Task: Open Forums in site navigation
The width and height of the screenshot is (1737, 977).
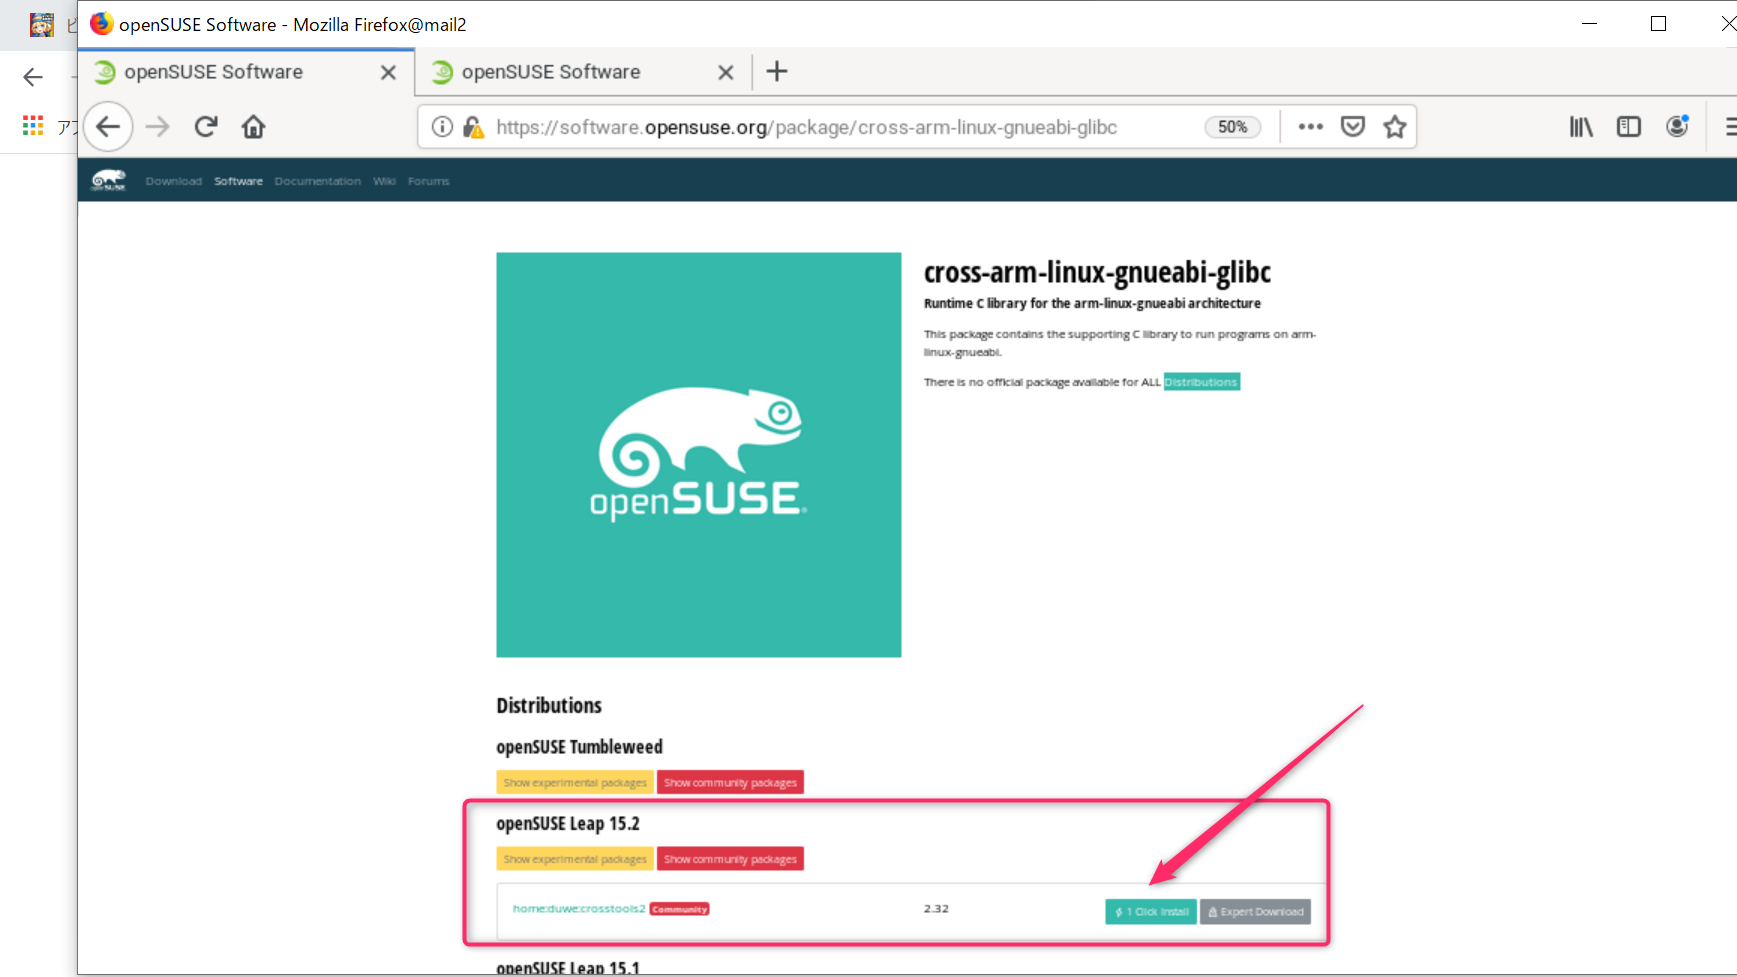Action: click(429, 181)
